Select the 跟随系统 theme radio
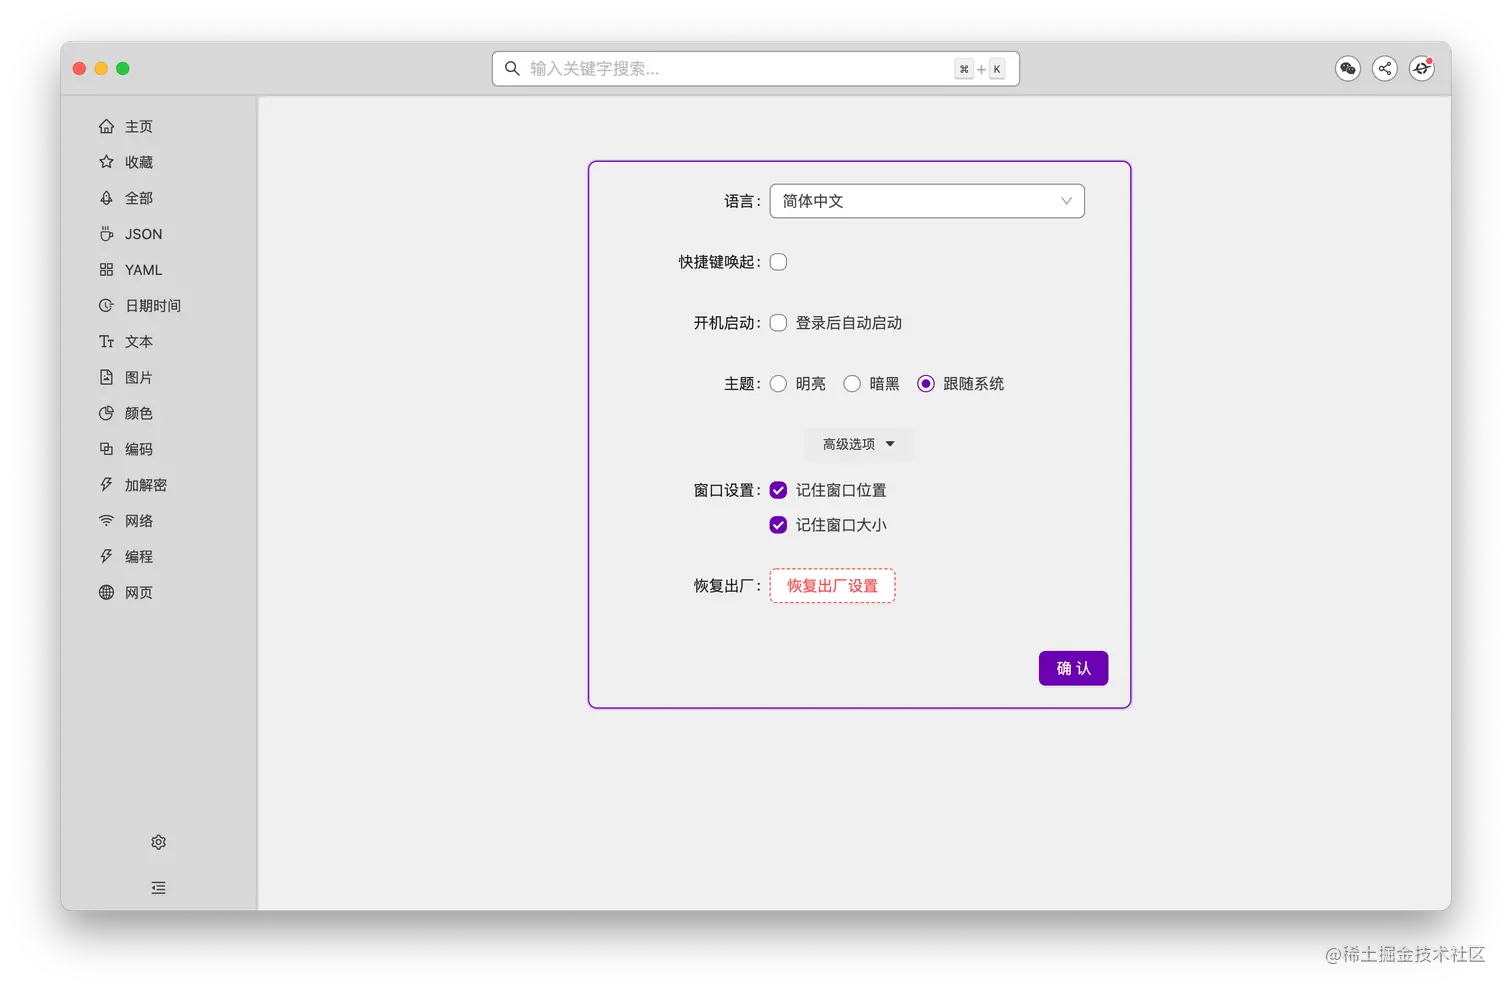The image size is (1512, 991). (x=926, y=384)
